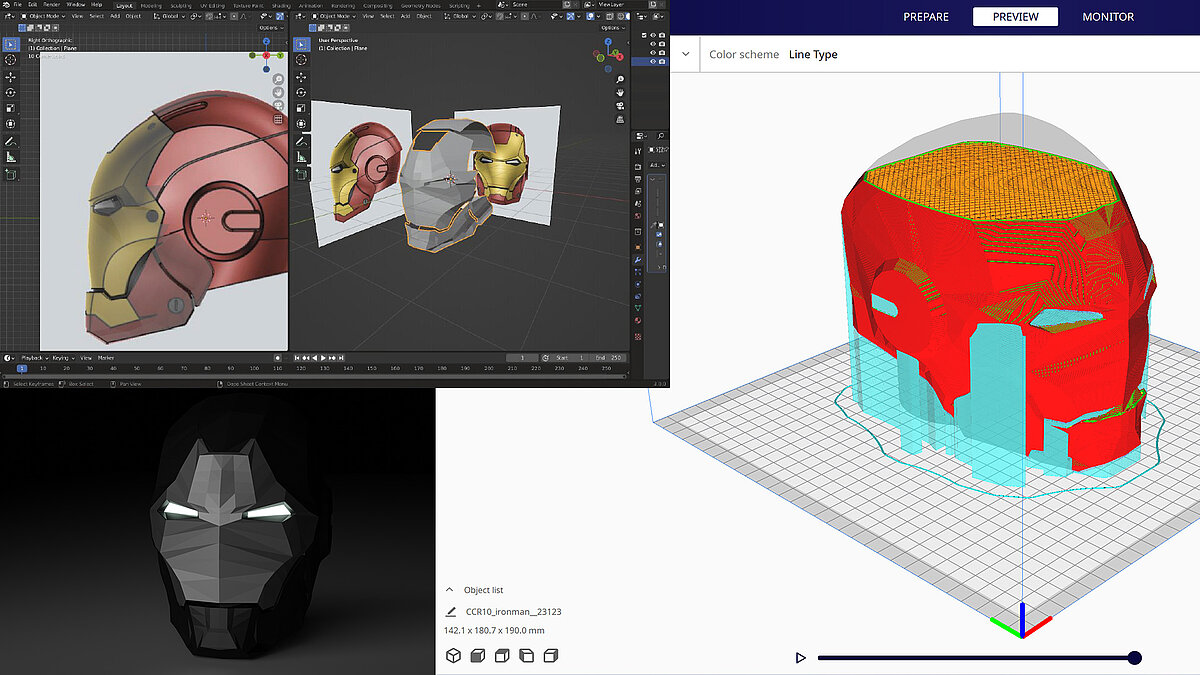The width and height of the screenshot is (1200, 675).
Task: Switch perspective/orthographic grid icon in right viewport
Action: click(620, 118)
